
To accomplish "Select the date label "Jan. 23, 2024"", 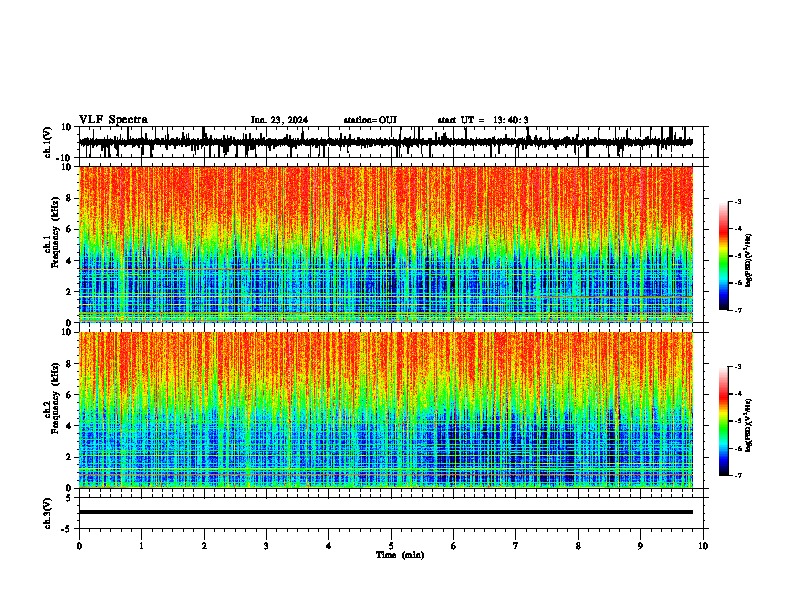I will point(279,120).
